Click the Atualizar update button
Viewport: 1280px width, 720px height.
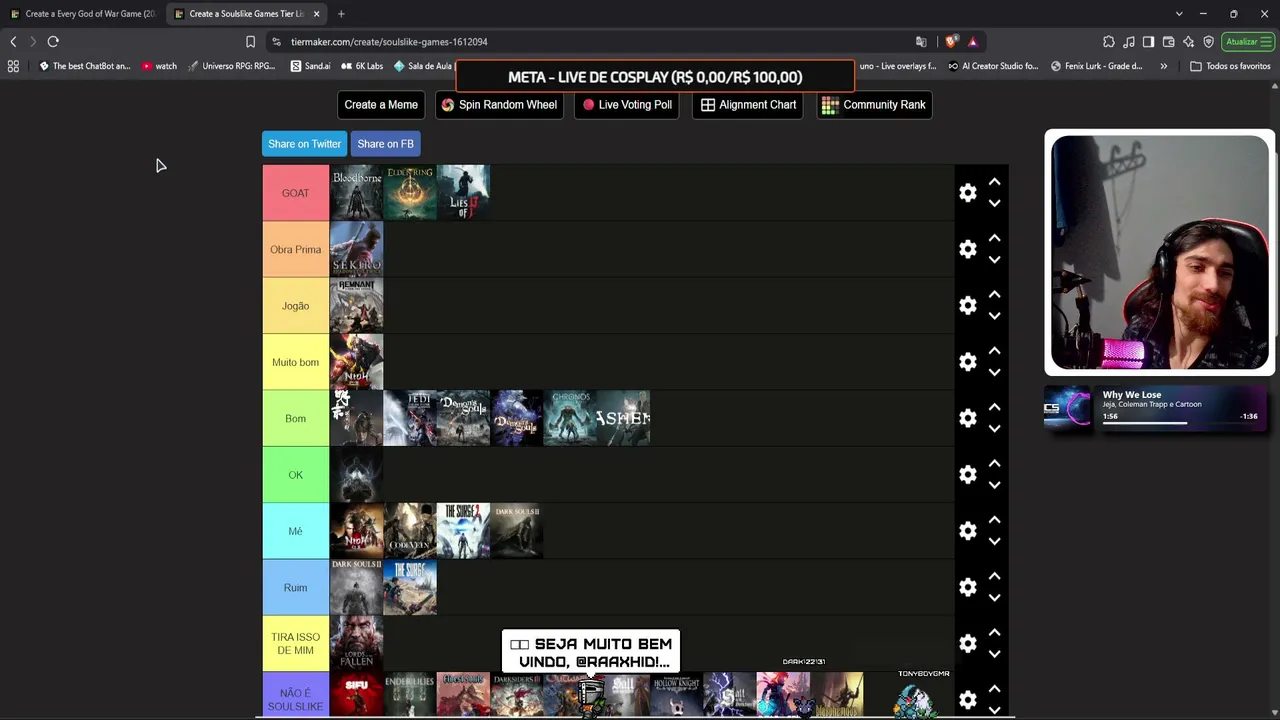pyautogui.click(x=1247, y=42)
